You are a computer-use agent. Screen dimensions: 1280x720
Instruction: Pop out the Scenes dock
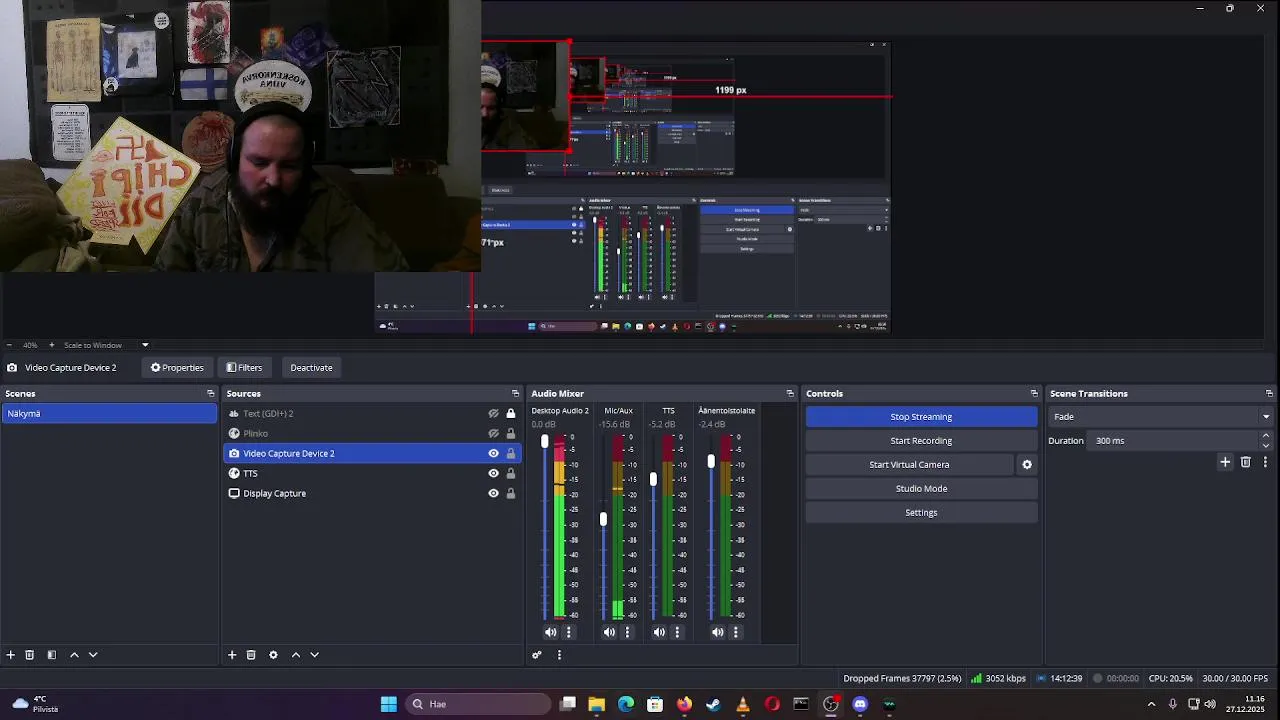pos(210,394)
